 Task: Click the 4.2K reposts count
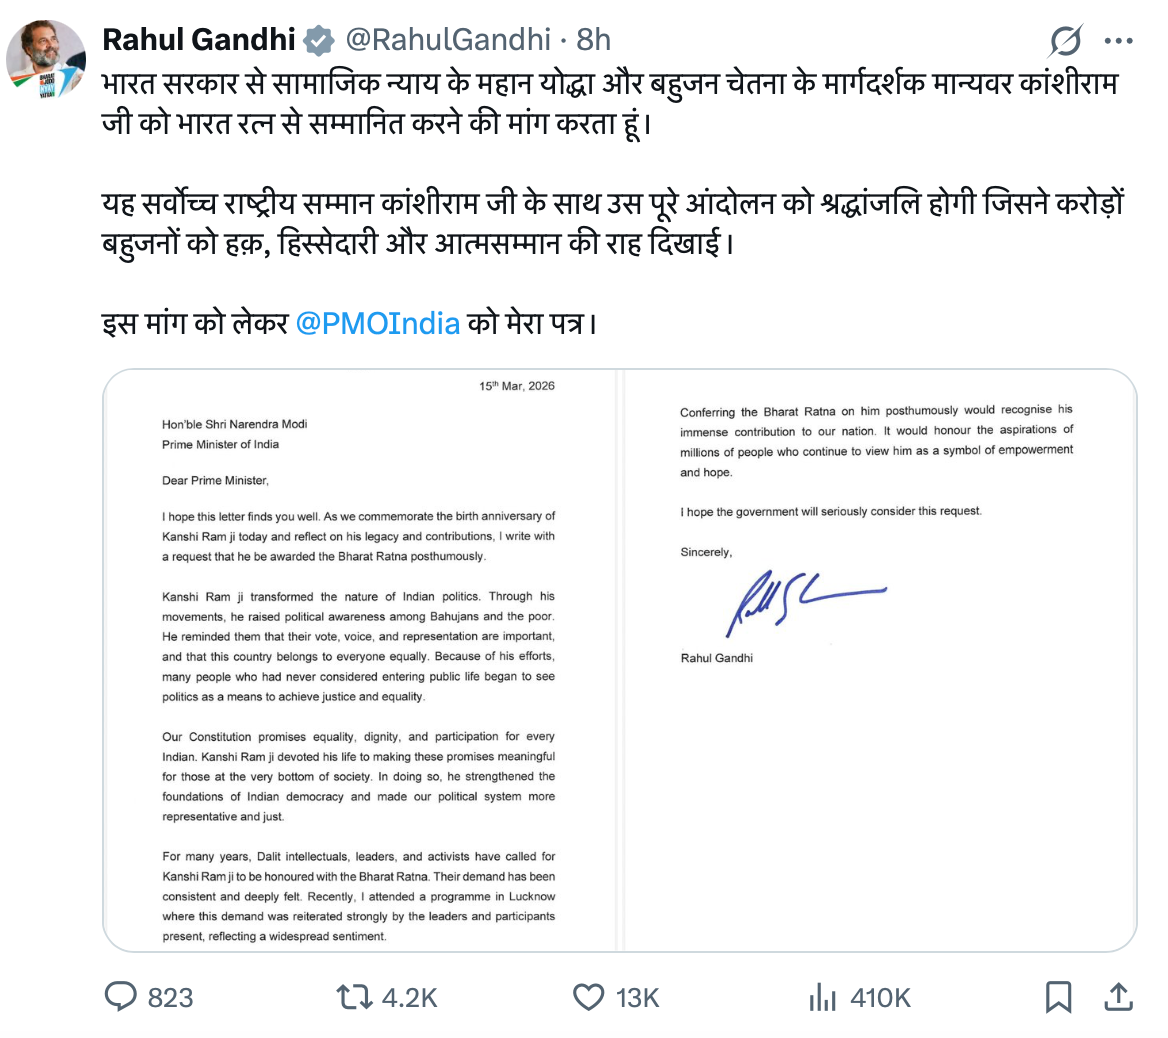pos(410,998)
